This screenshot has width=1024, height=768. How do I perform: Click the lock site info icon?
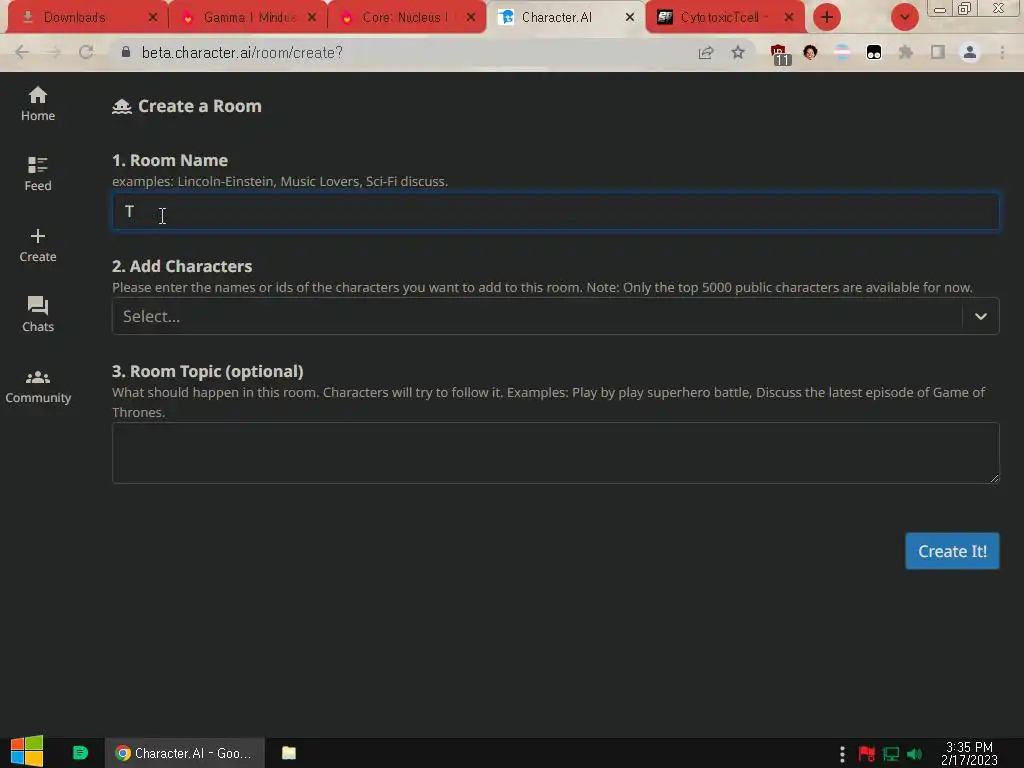(x=126, y=52)
